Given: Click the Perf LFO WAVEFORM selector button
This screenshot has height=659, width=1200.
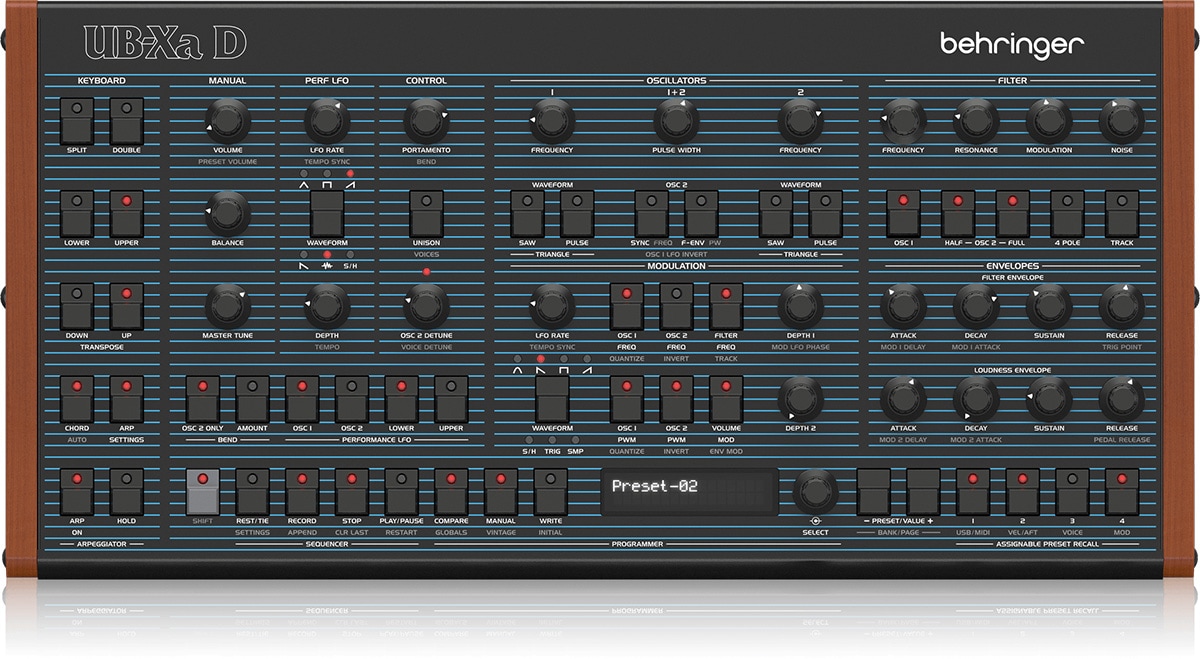Looking at the screenshot, I should pyautogui.click(x=327, y=213).
